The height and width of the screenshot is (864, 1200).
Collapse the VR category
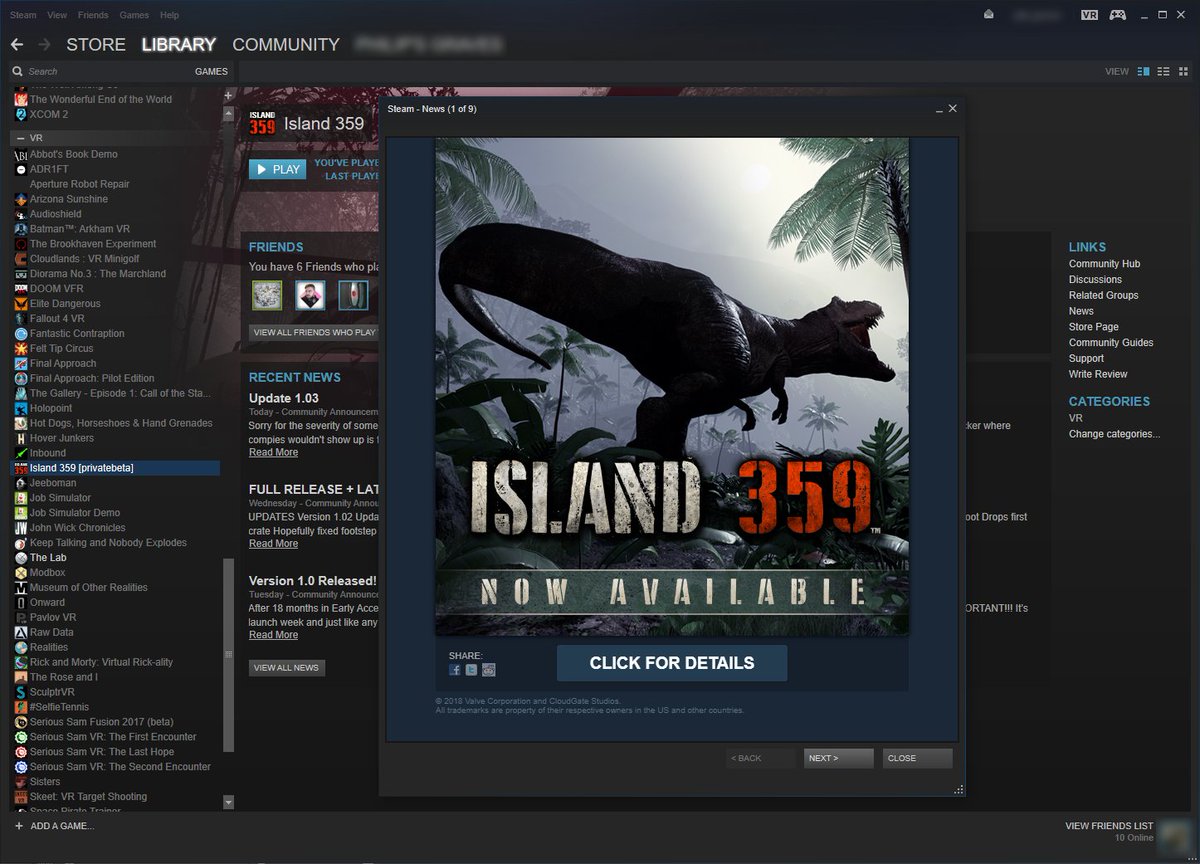click(x=20, y=137)
